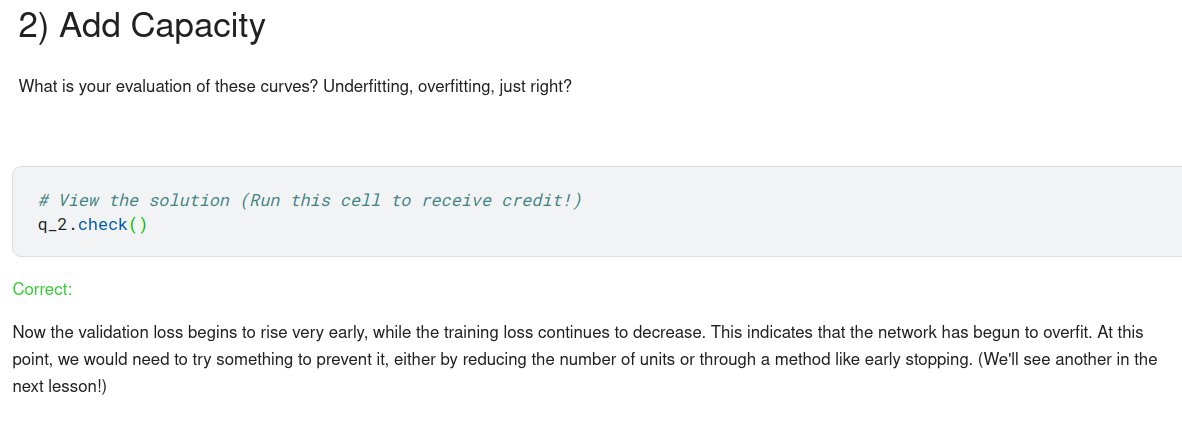Click the "2) Add Capacity" heading
Screen dimensions: 1182x447
pos(142,26)
